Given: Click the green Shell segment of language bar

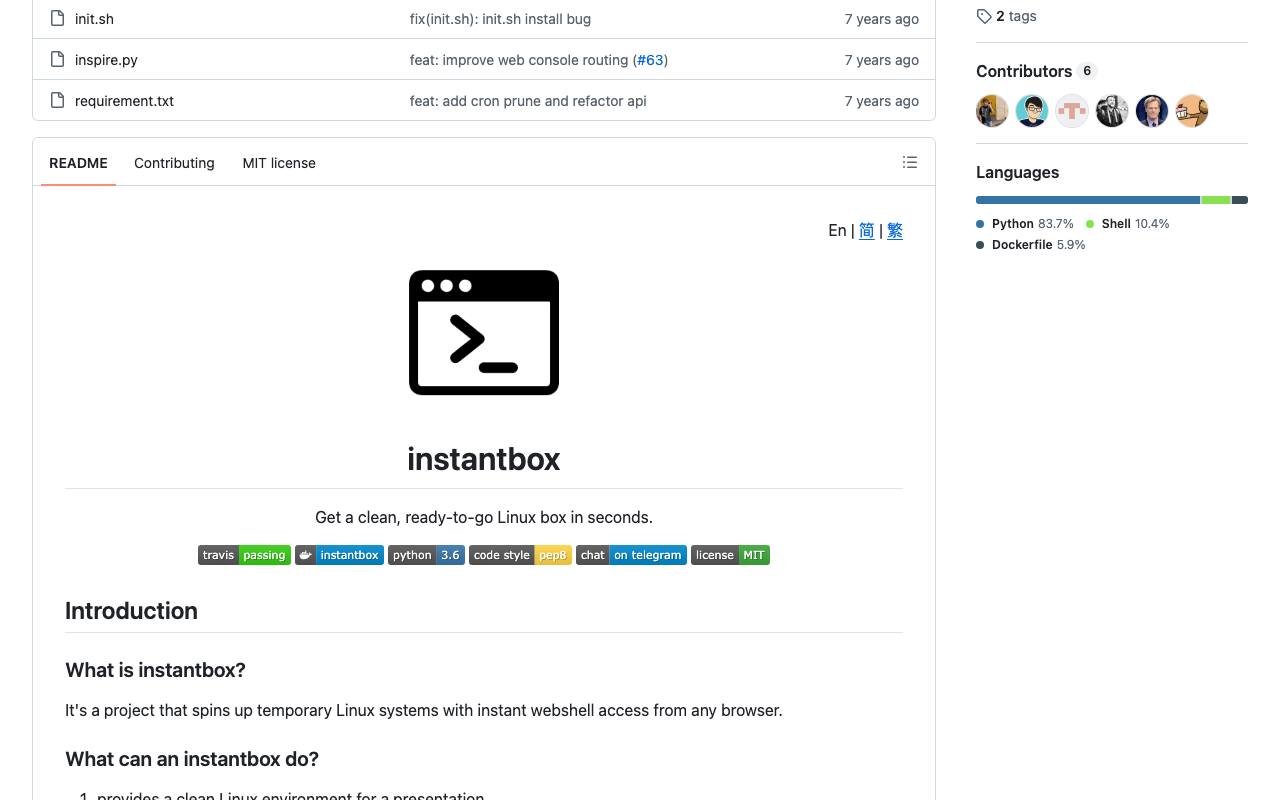Looking at the screenshot, I should (x=1216, y=200).
